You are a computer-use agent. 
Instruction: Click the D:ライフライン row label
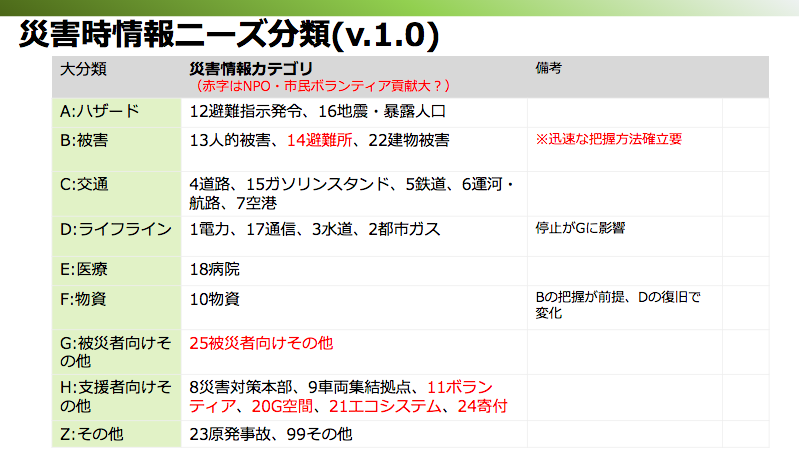coord(116,229)
